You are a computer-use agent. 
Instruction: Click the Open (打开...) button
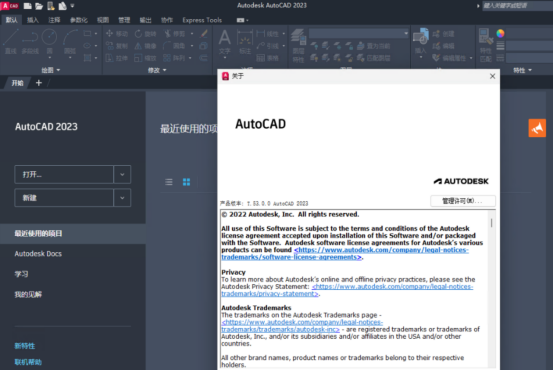[64, 175]
